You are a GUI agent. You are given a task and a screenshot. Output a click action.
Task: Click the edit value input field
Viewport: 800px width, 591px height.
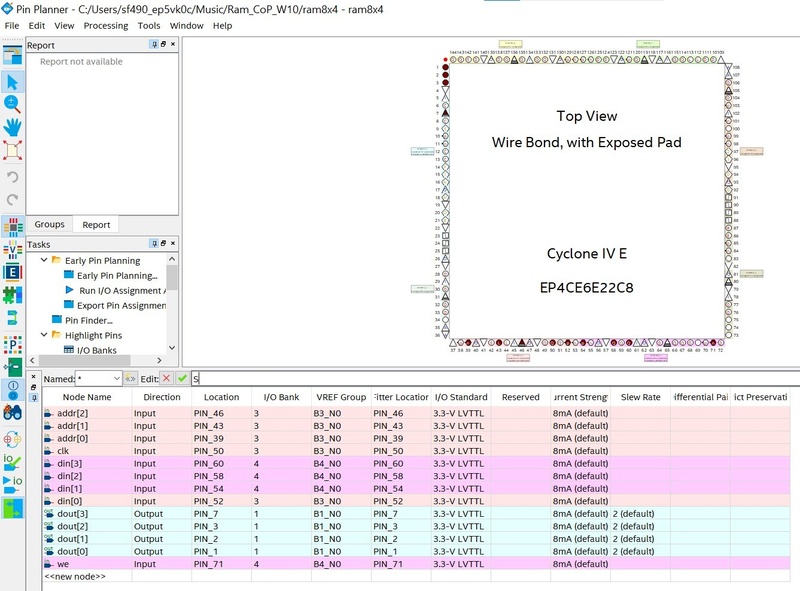(495, 379)
